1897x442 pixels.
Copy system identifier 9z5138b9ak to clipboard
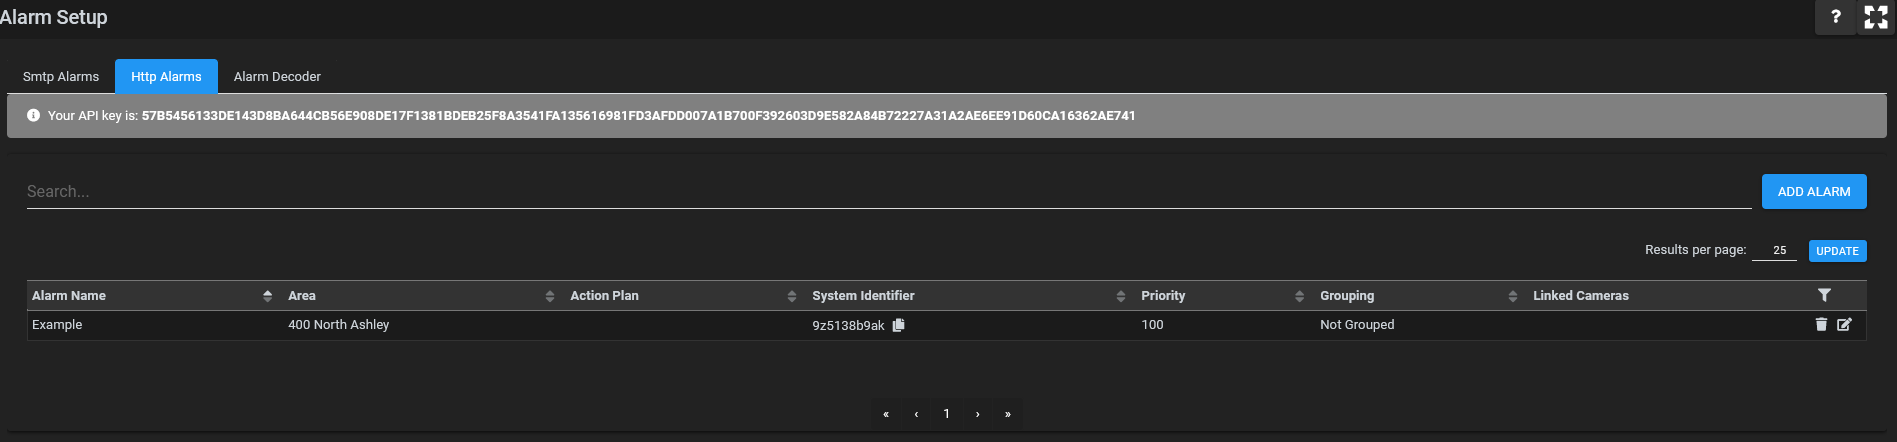(x=898, y=325)
